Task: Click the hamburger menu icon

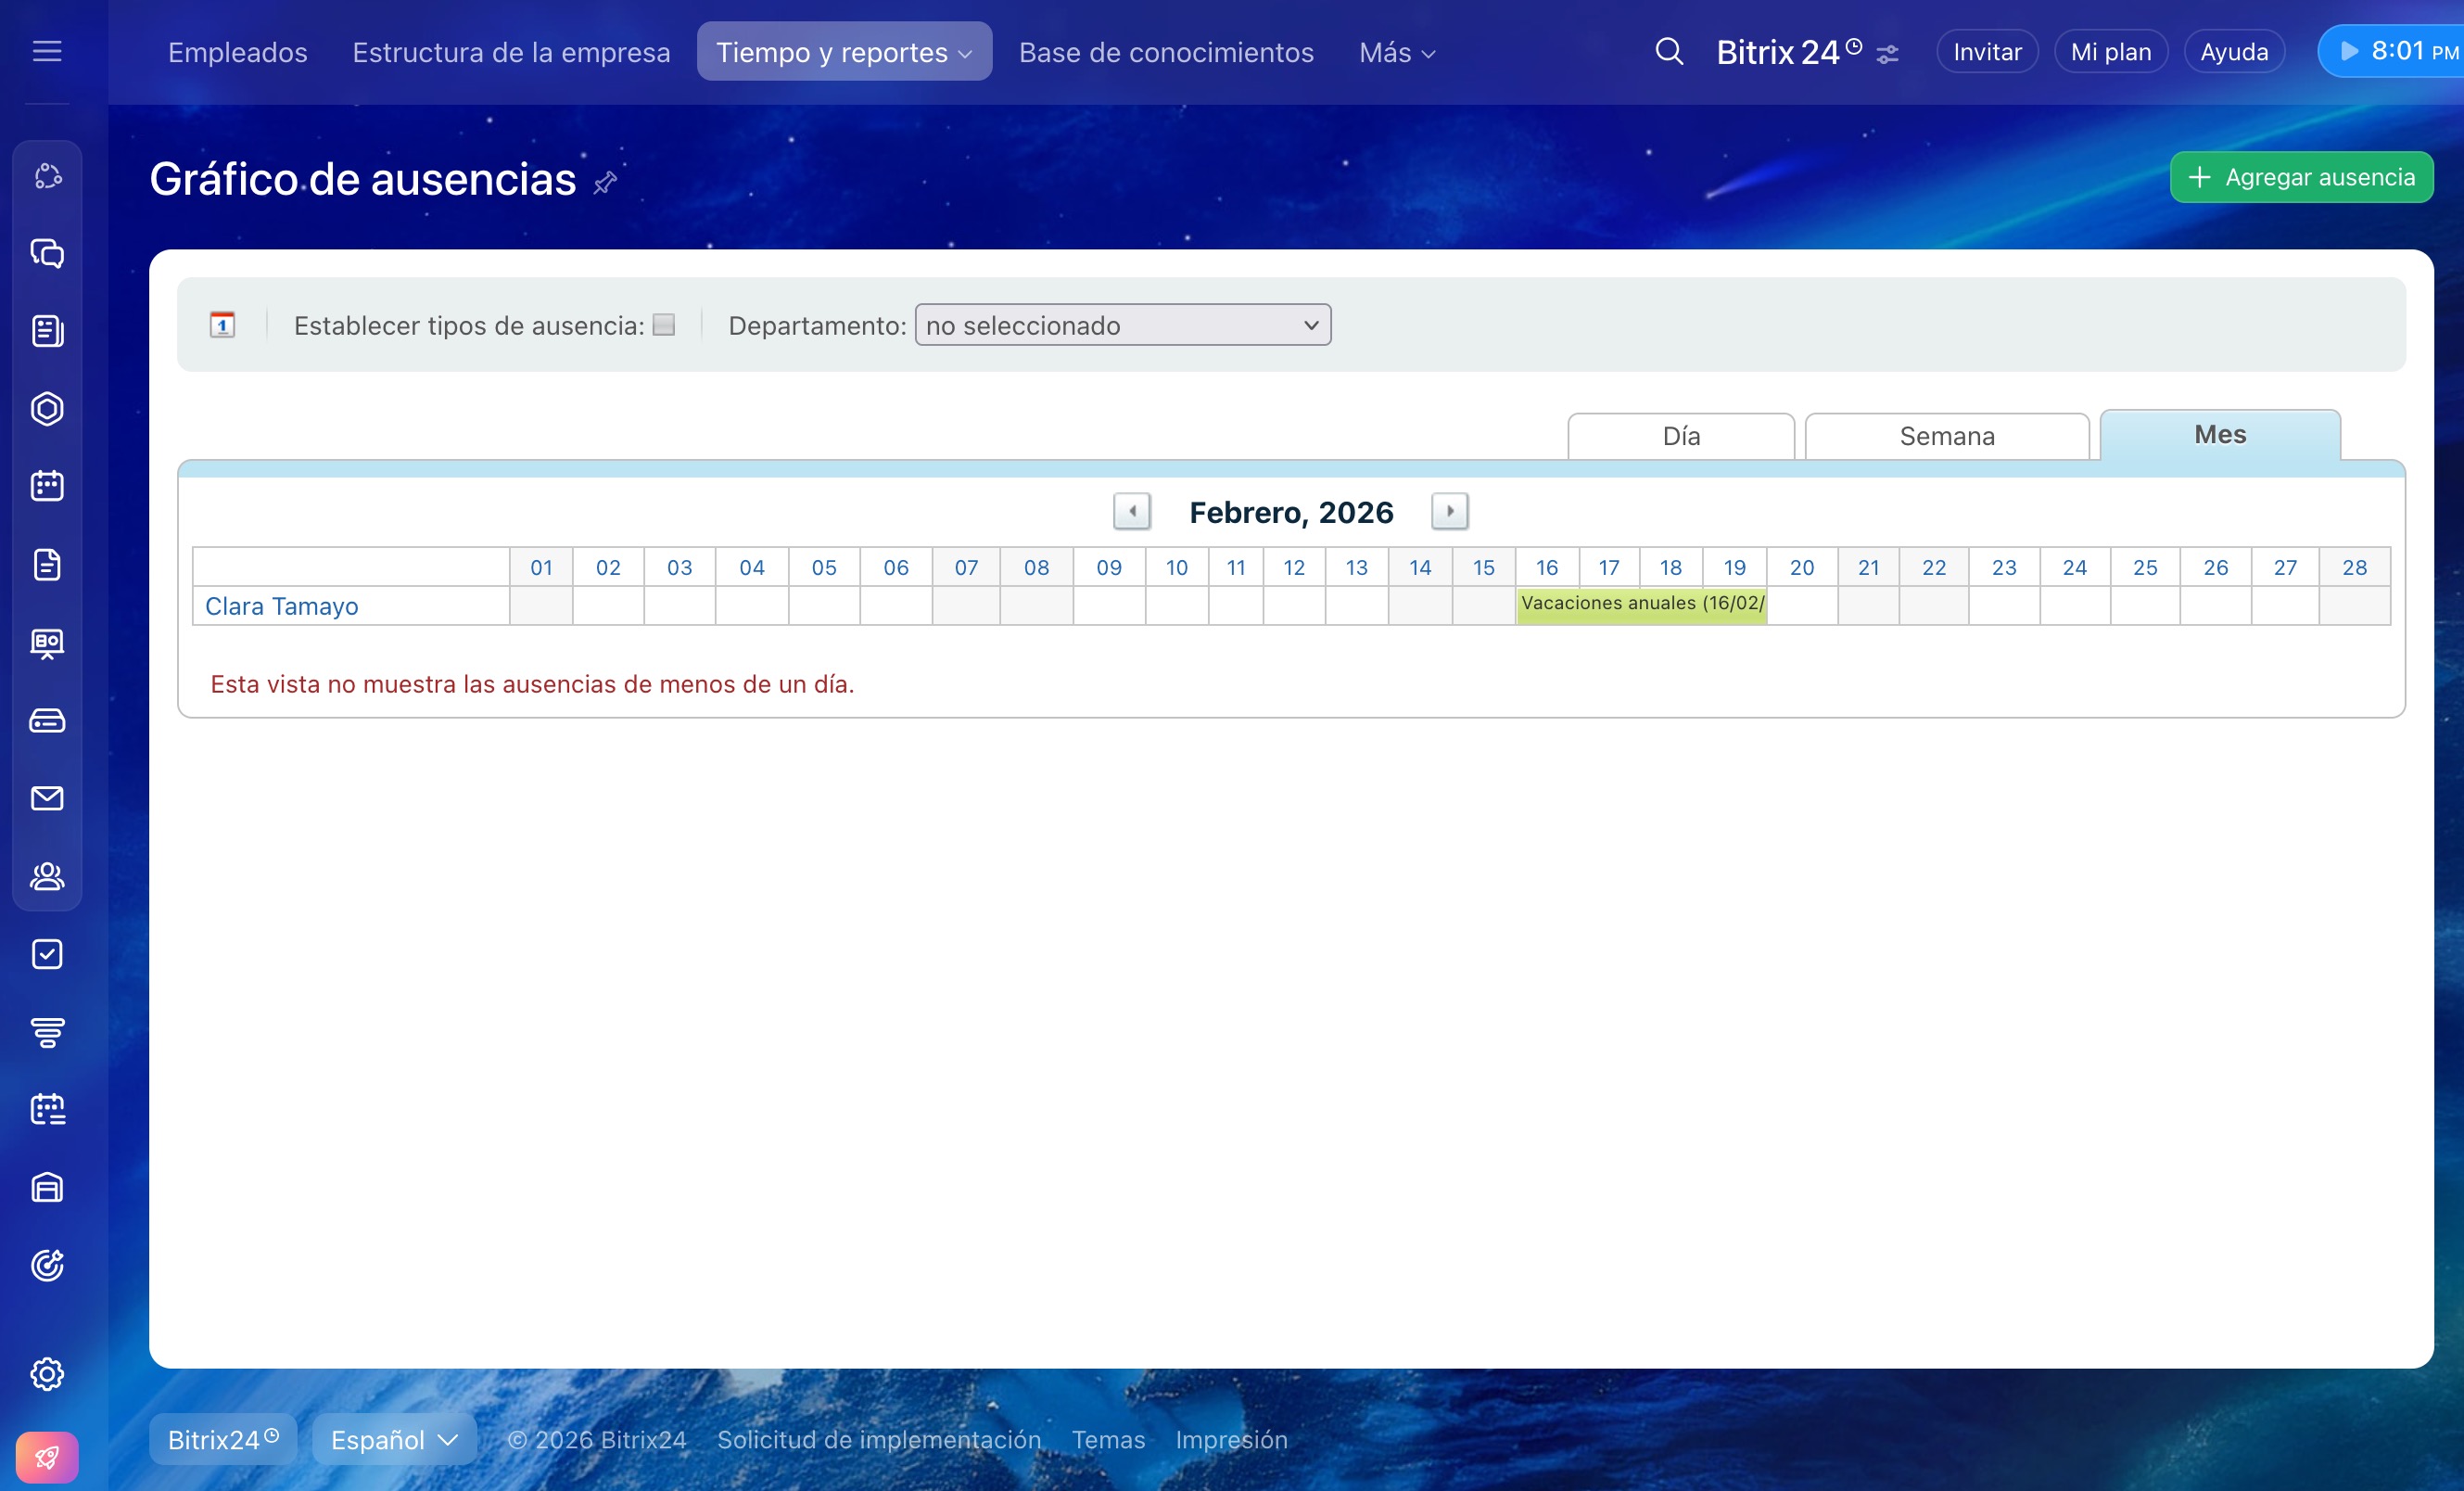Action: [x=47, y=51]
